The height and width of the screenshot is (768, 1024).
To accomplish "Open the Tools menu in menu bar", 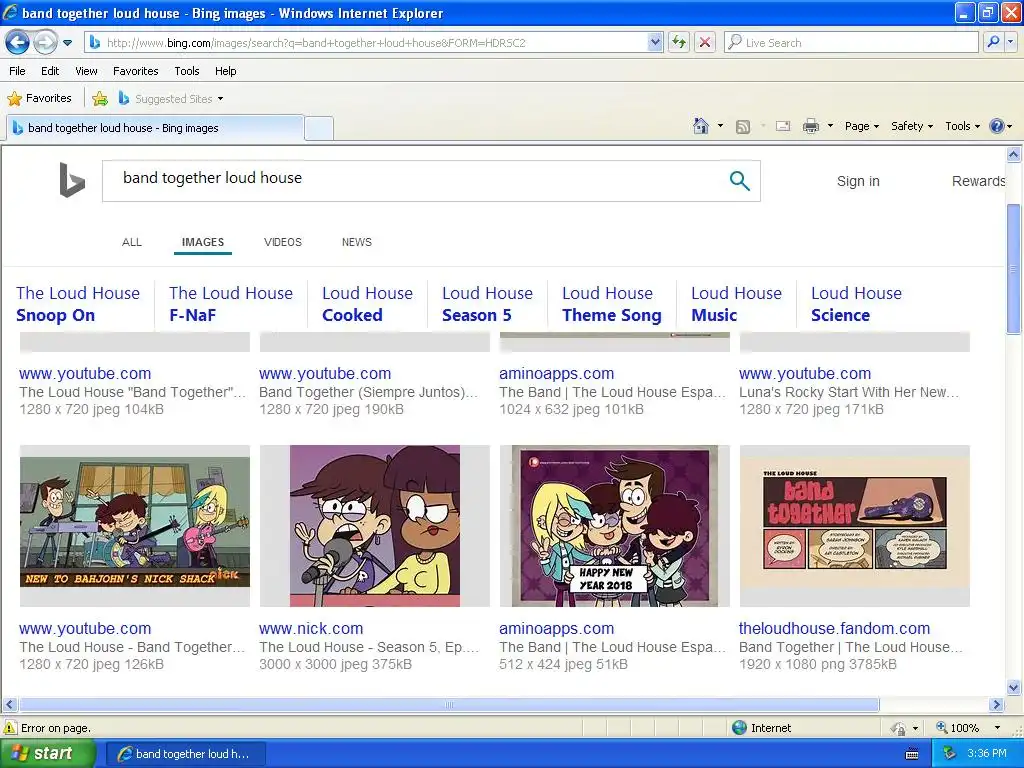I will pyautogui.click(x=187, y=71).
